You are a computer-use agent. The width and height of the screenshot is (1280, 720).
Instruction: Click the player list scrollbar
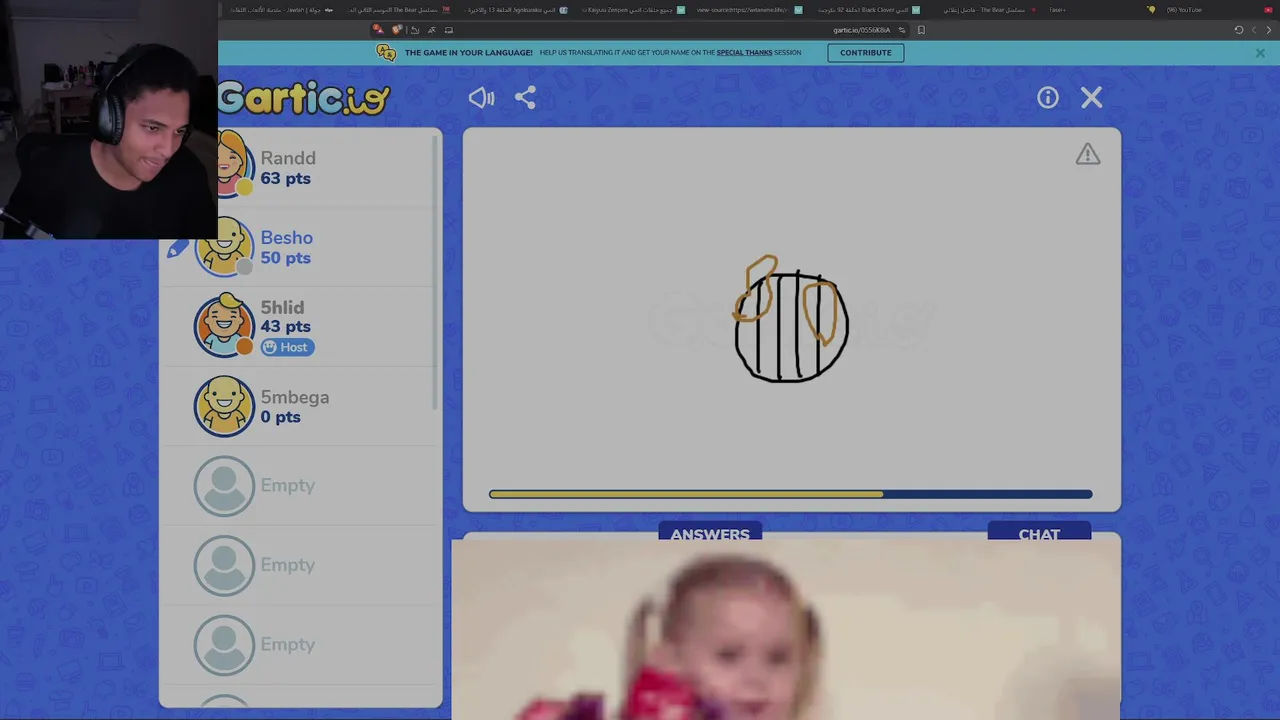(436, 270)
